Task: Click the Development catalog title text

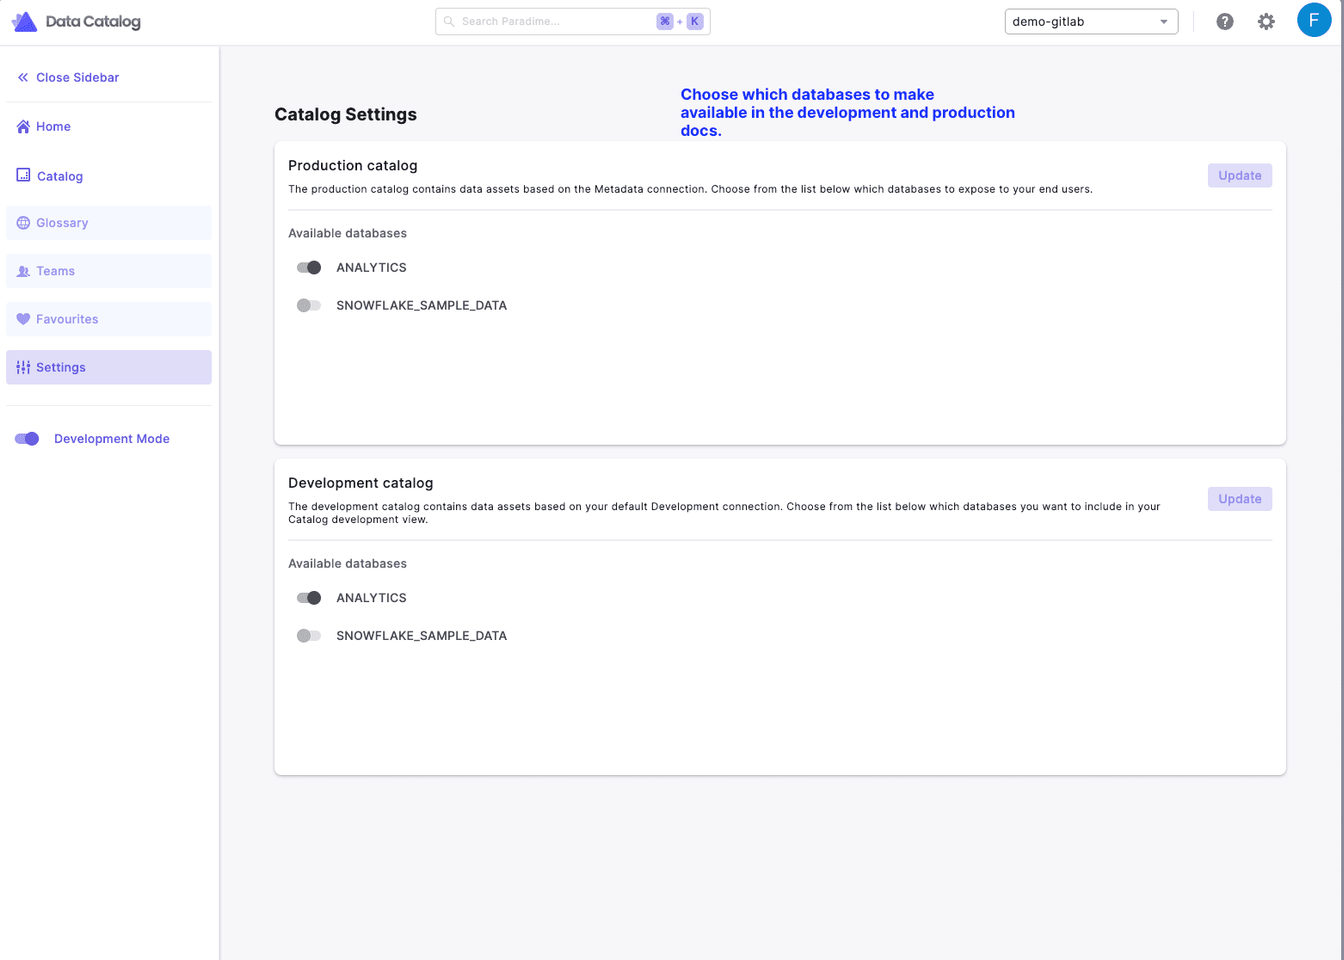Action: (x=361, y=483)
